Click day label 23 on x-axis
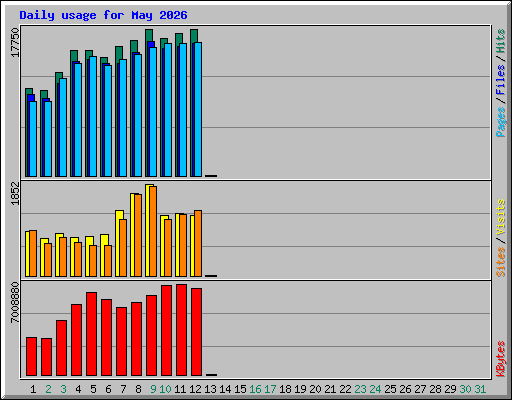Image resolution: width=512 pixels, height=400 pixels. [360, 389]
